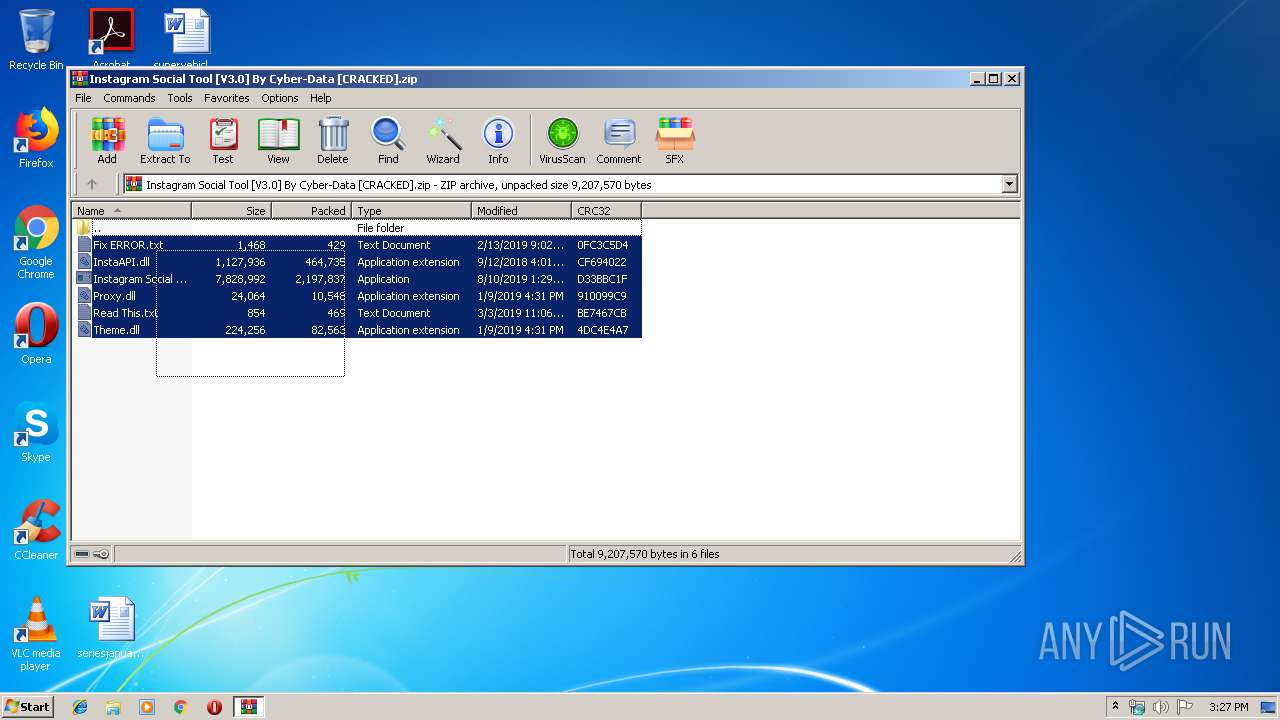Select Theme.dll file
The width and height of the screenshot is (1280, 720).
coord(358,330)
